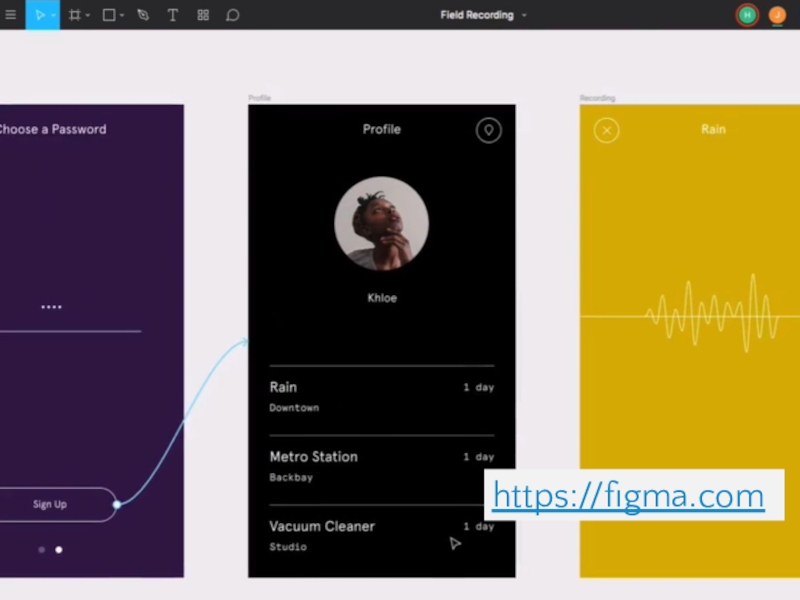
Task: Open the Components grid tool
Action: (203, 15)
